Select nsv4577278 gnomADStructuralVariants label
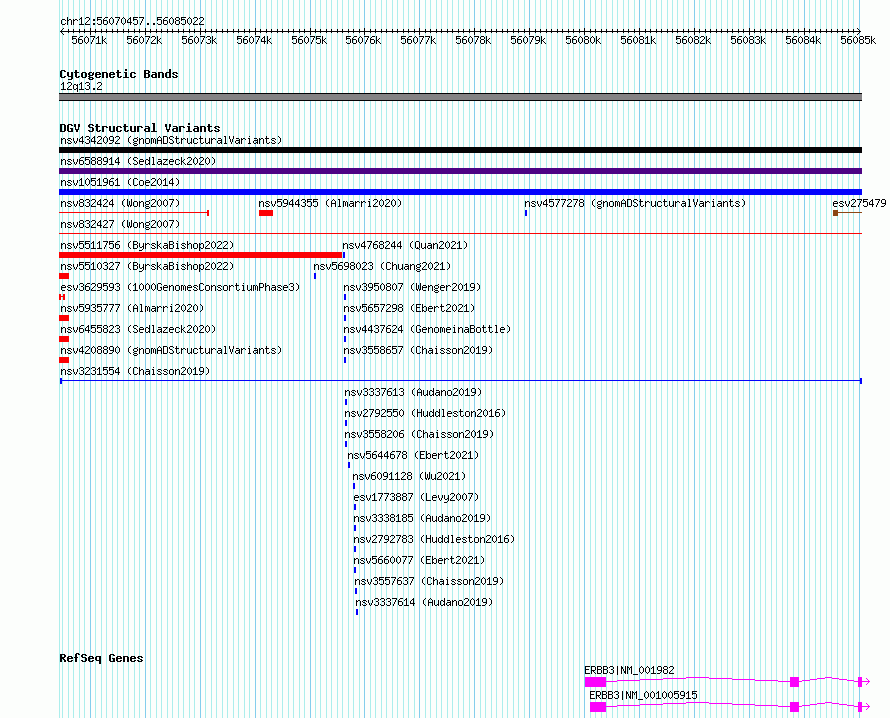Screen dimensions: 890x718 (635, 203)
